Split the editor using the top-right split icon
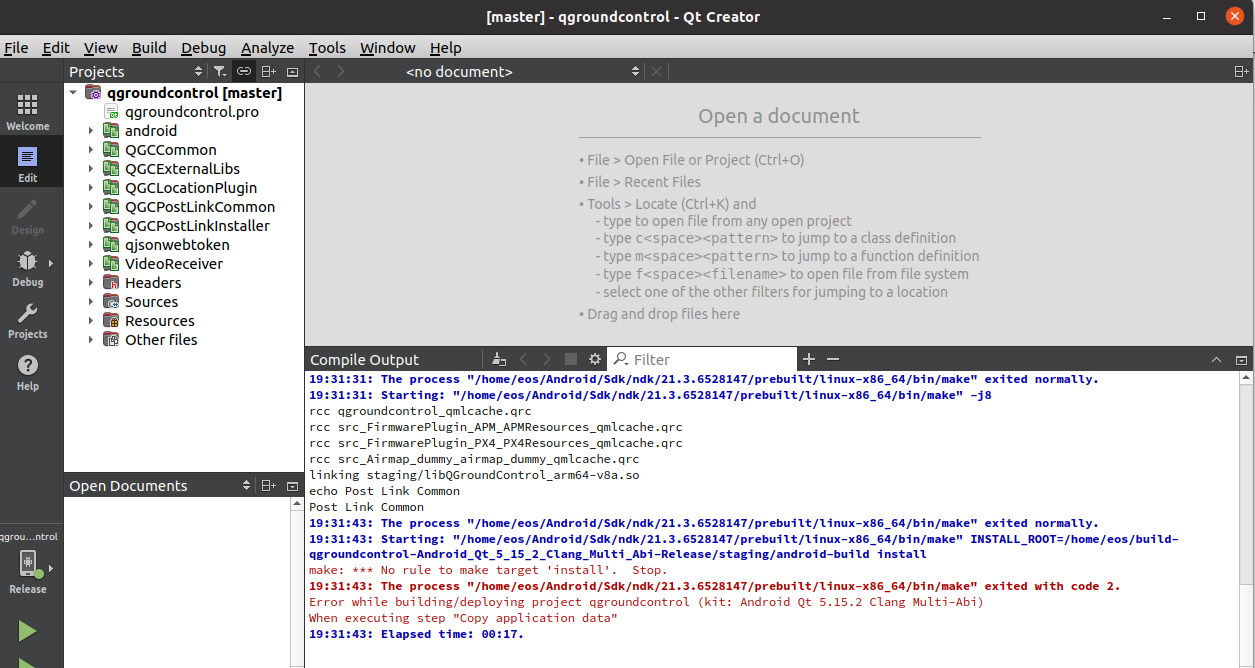The width and height of the screenshot is (1255, 668). pyautogui.click(x=1240, y=71)
